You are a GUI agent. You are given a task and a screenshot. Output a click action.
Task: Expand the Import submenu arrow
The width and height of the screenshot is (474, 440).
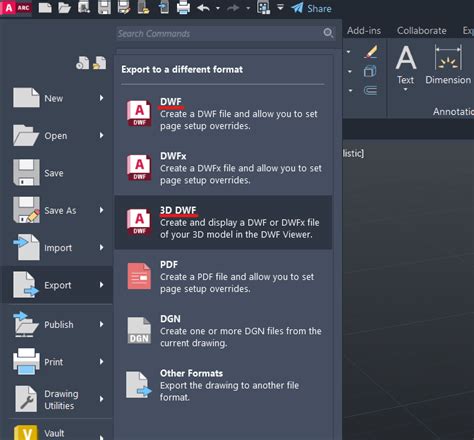point(101,247)
